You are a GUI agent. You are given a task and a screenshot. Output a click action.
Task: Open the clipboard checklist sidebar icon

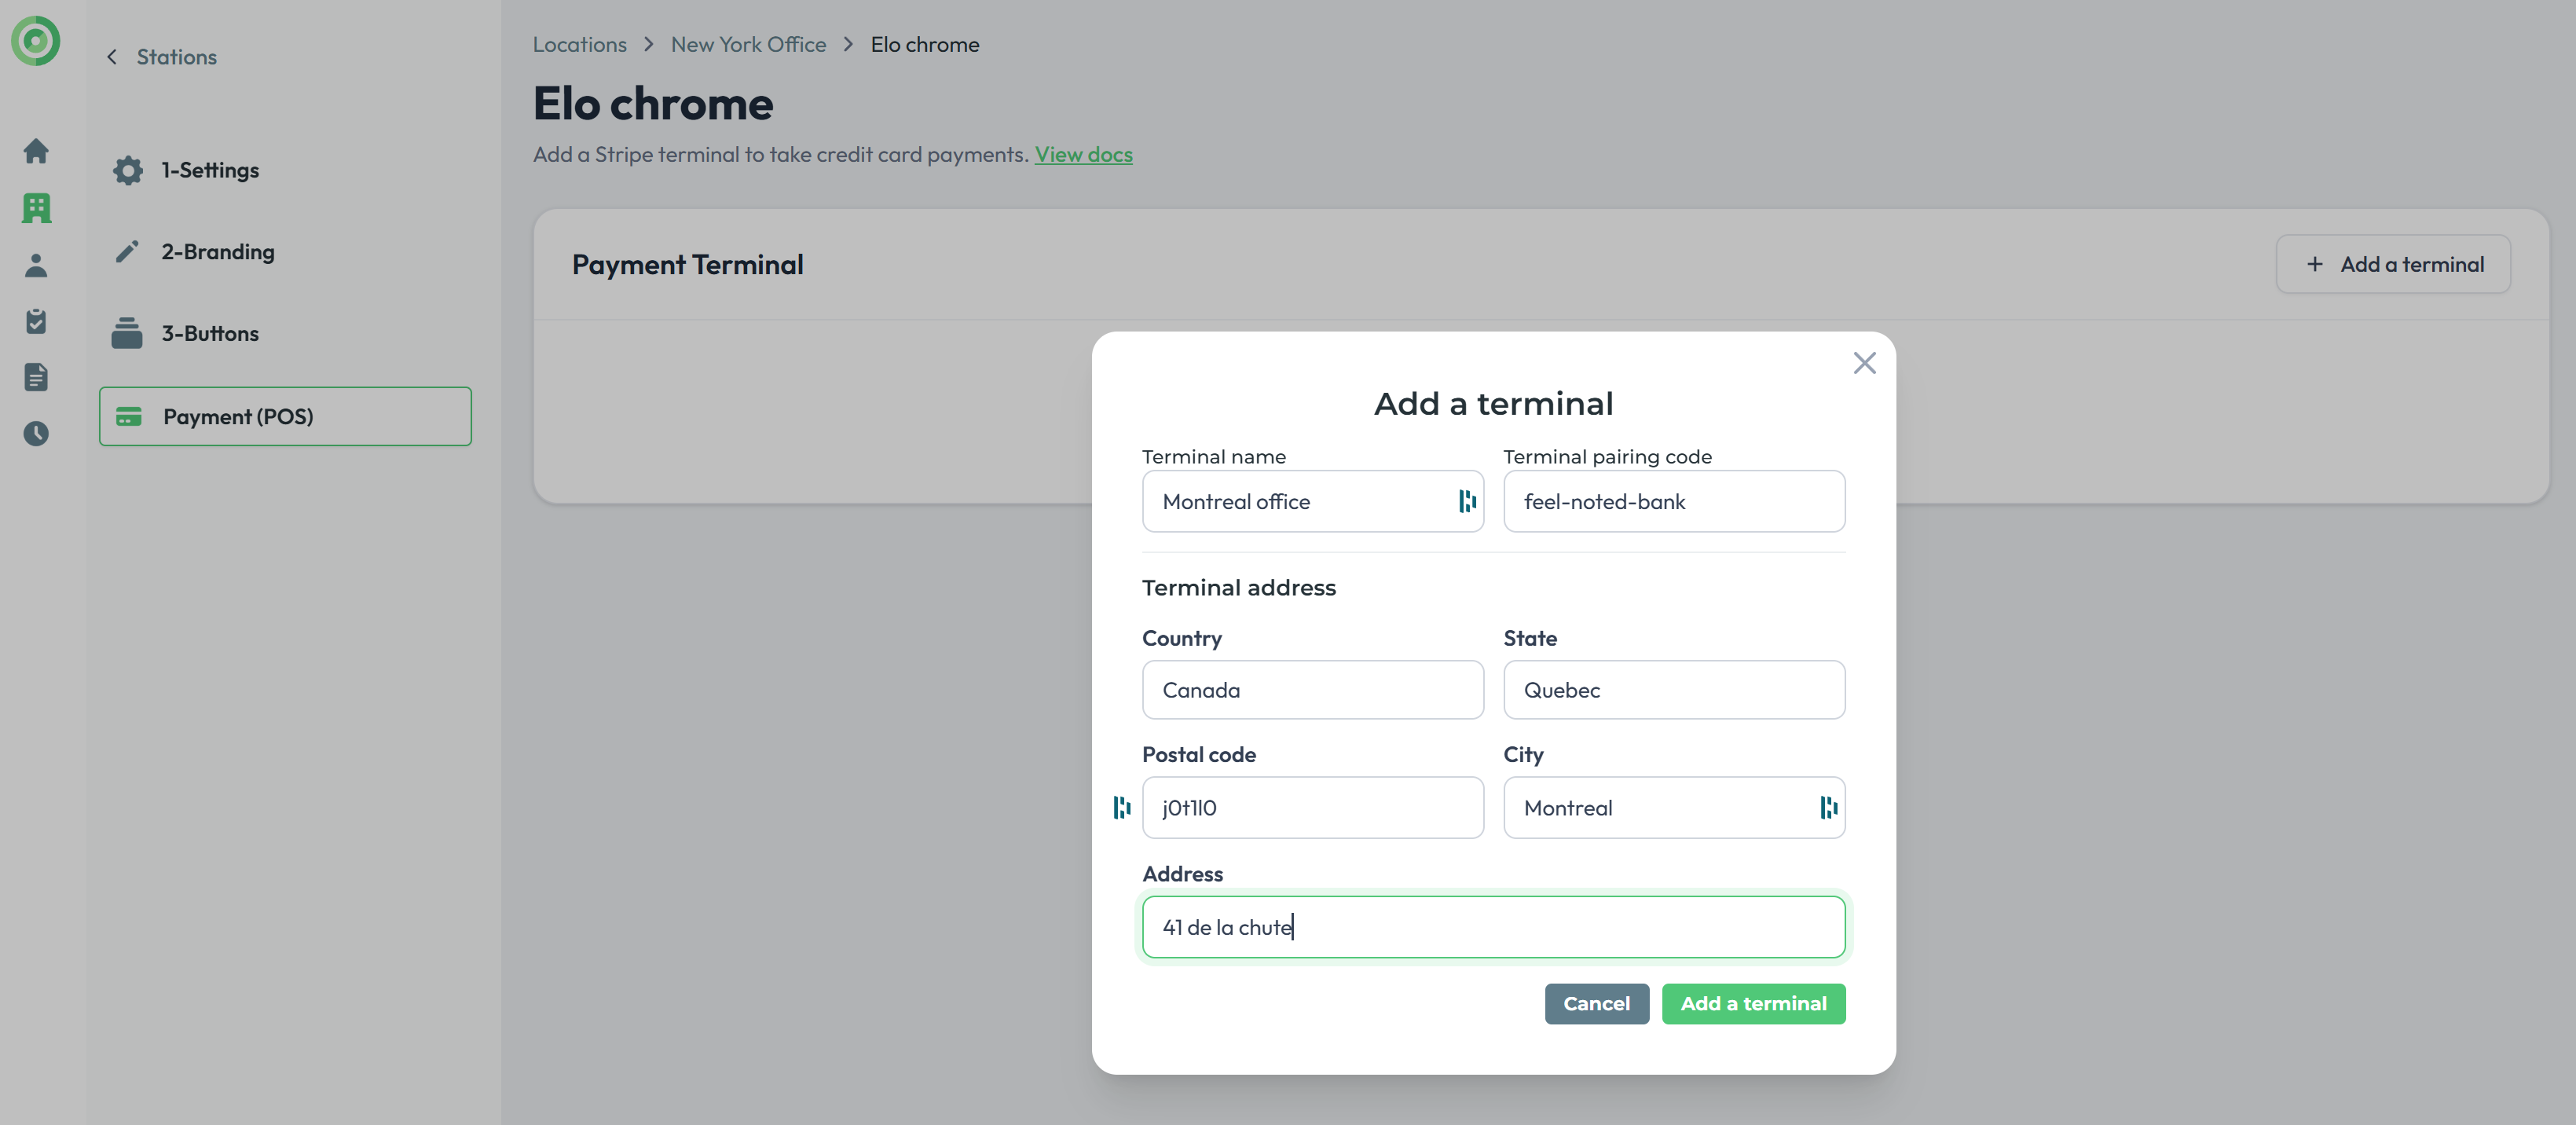36,321
